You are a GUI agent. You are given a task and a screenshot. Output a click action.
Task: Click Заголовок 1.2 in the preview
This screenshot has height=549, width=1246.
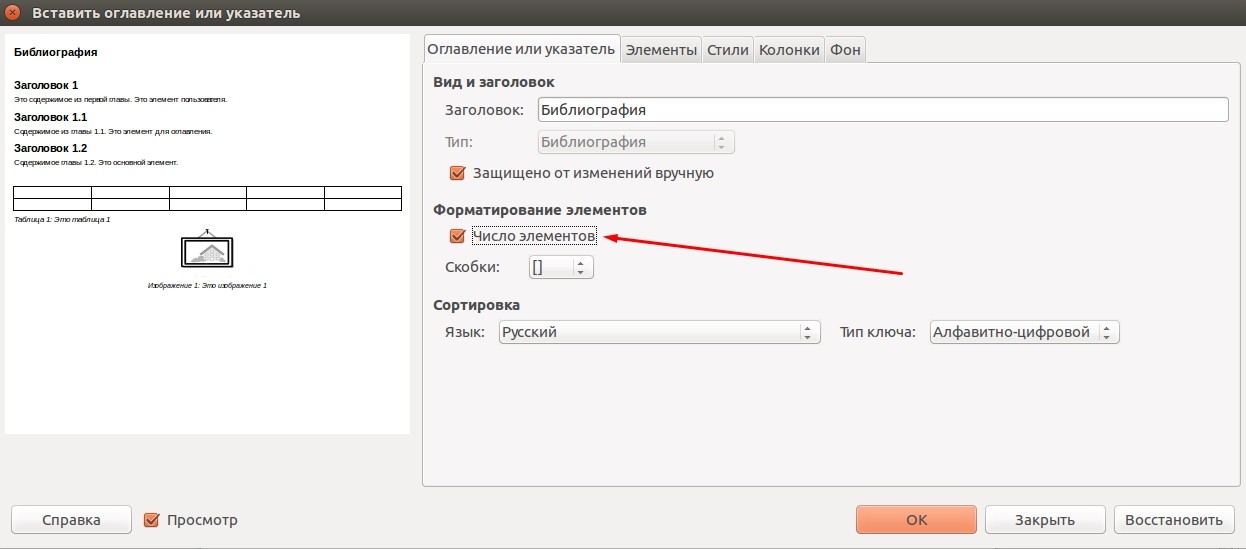50,148
